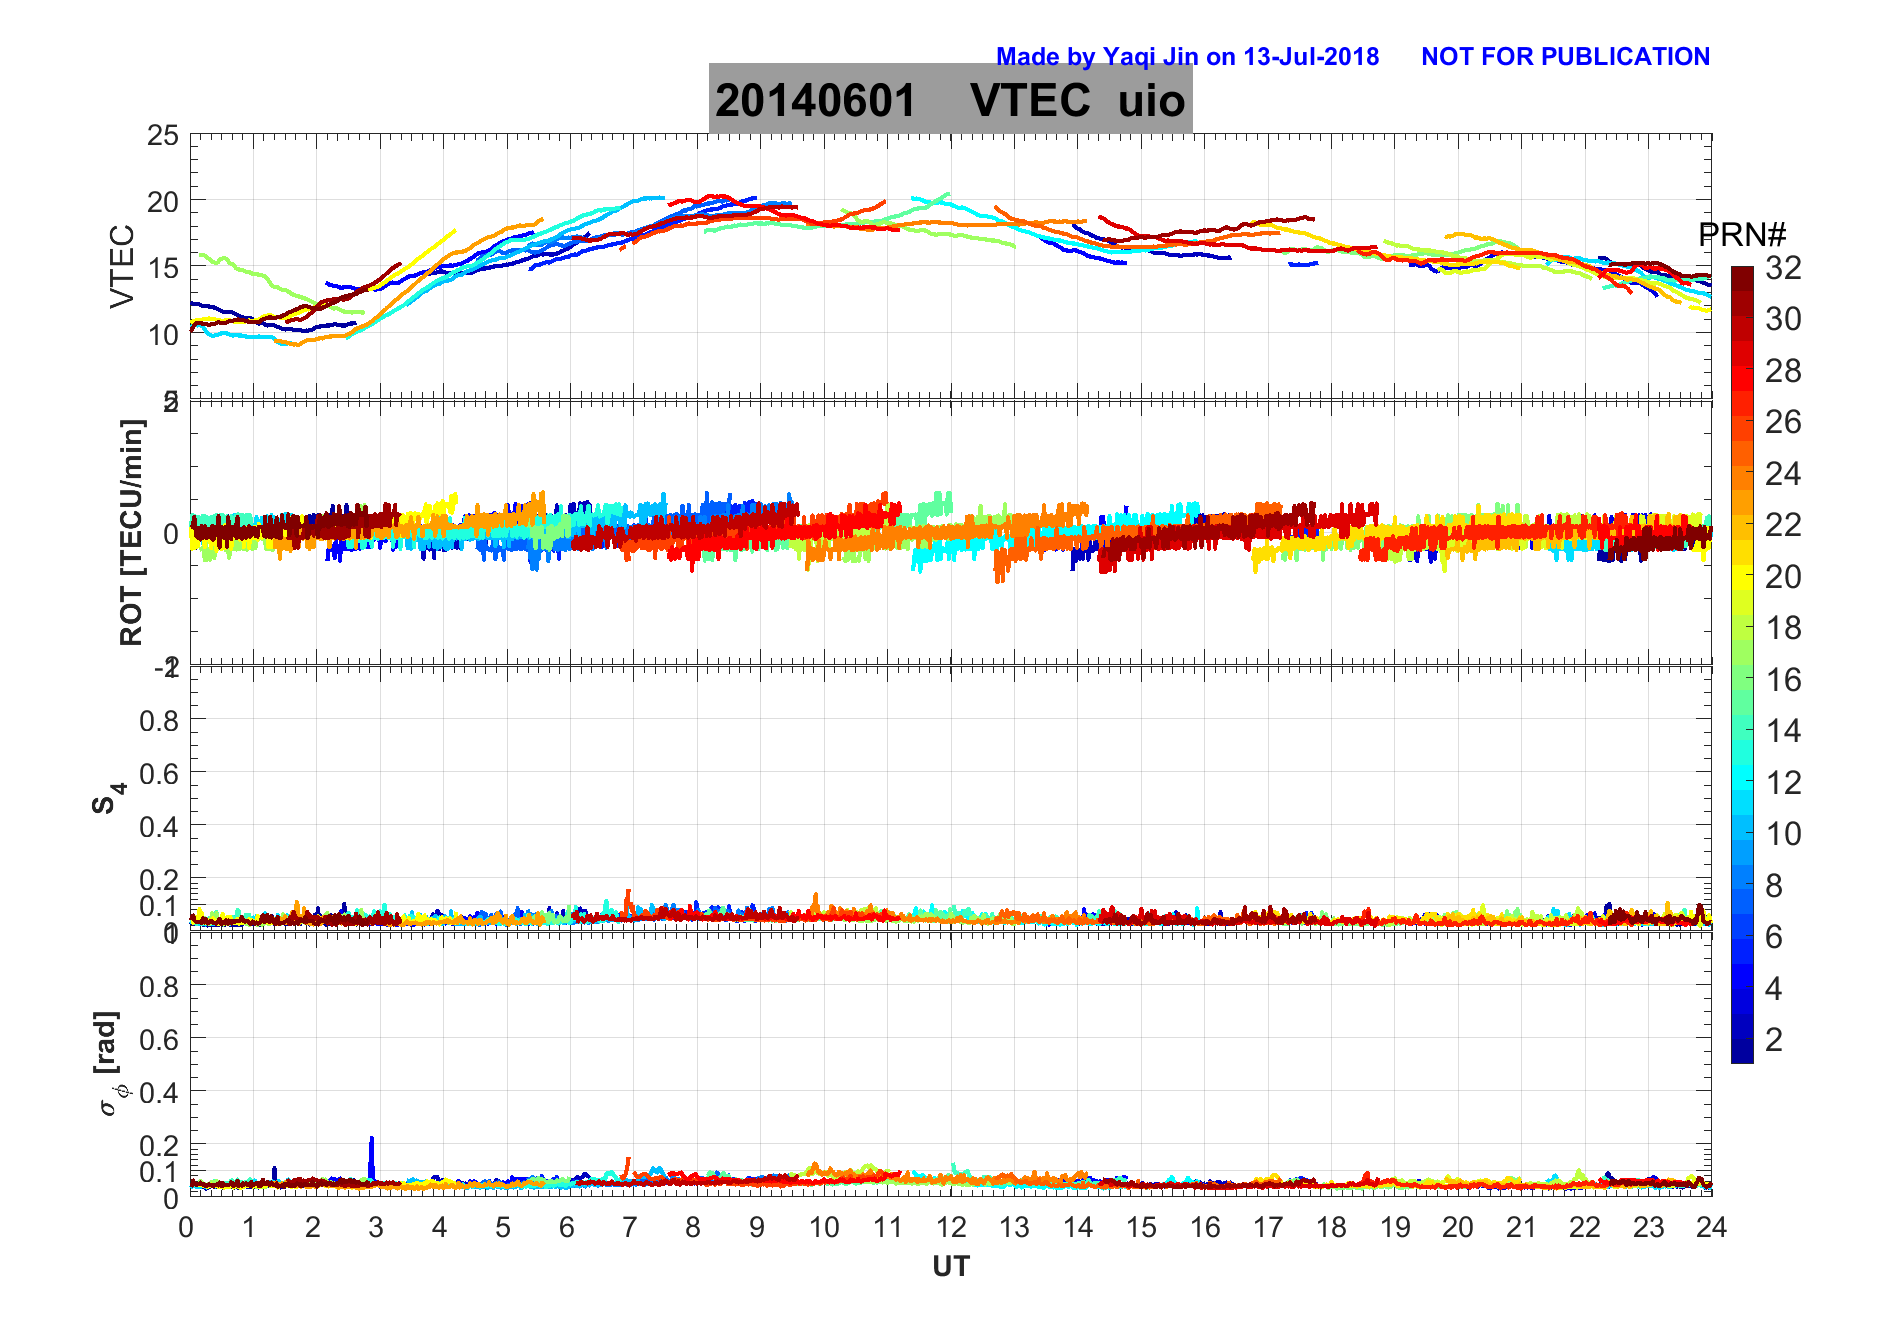Click the x-axis tick label 12

pyautogui.click(x=951, y=1227)
